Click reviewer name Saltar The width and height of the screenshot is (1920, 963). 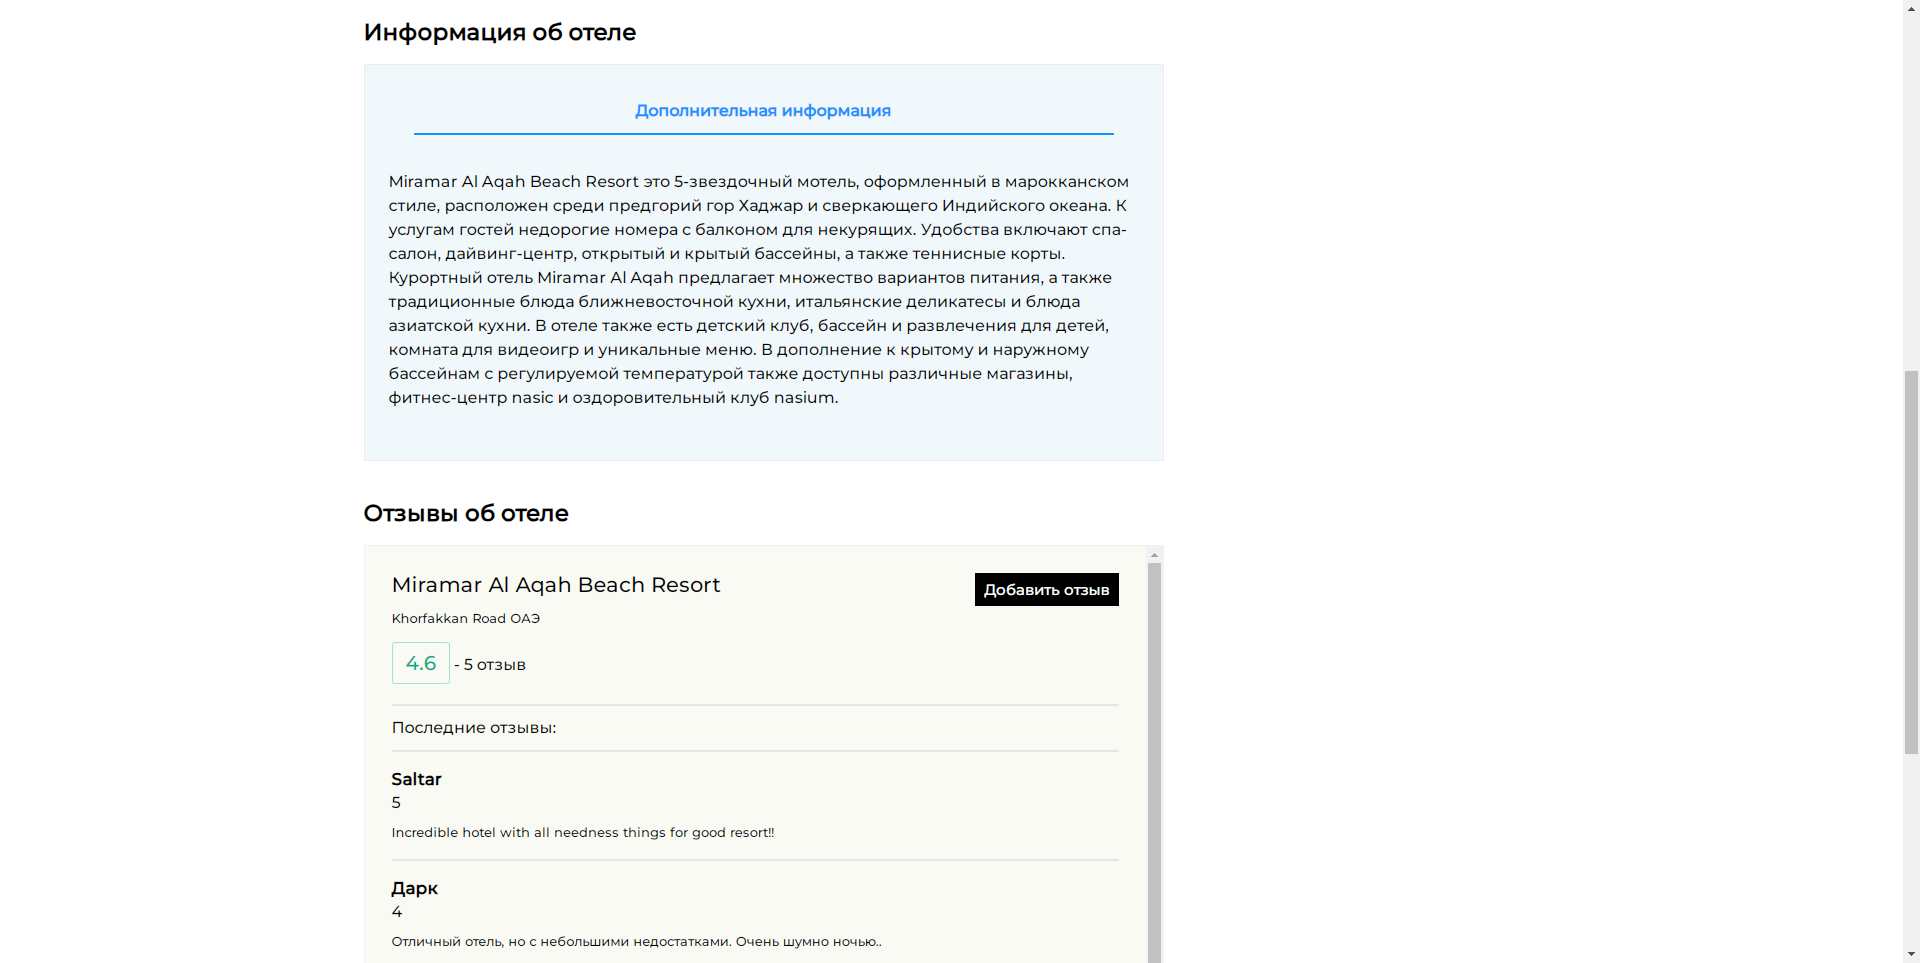[x=416, y=779]
